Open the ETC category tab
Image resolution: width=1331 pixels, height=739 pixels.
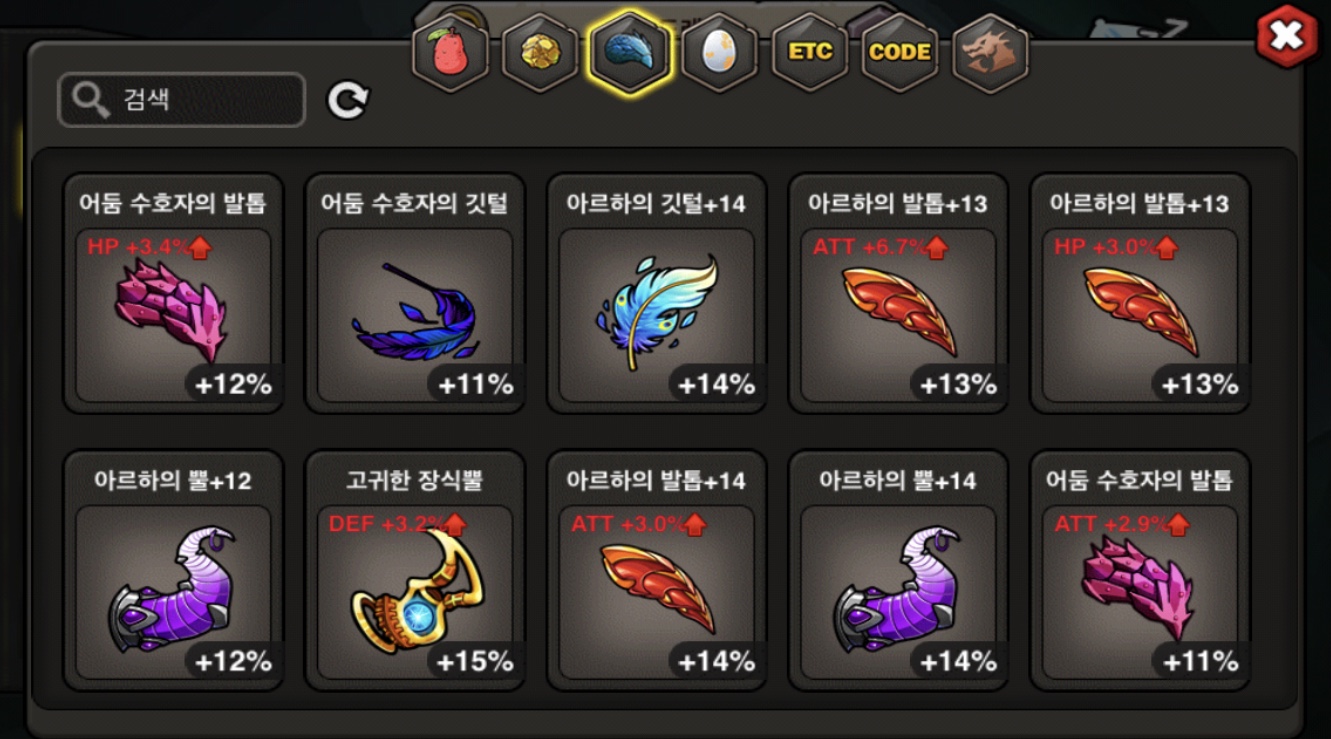[x=810, y=53]
